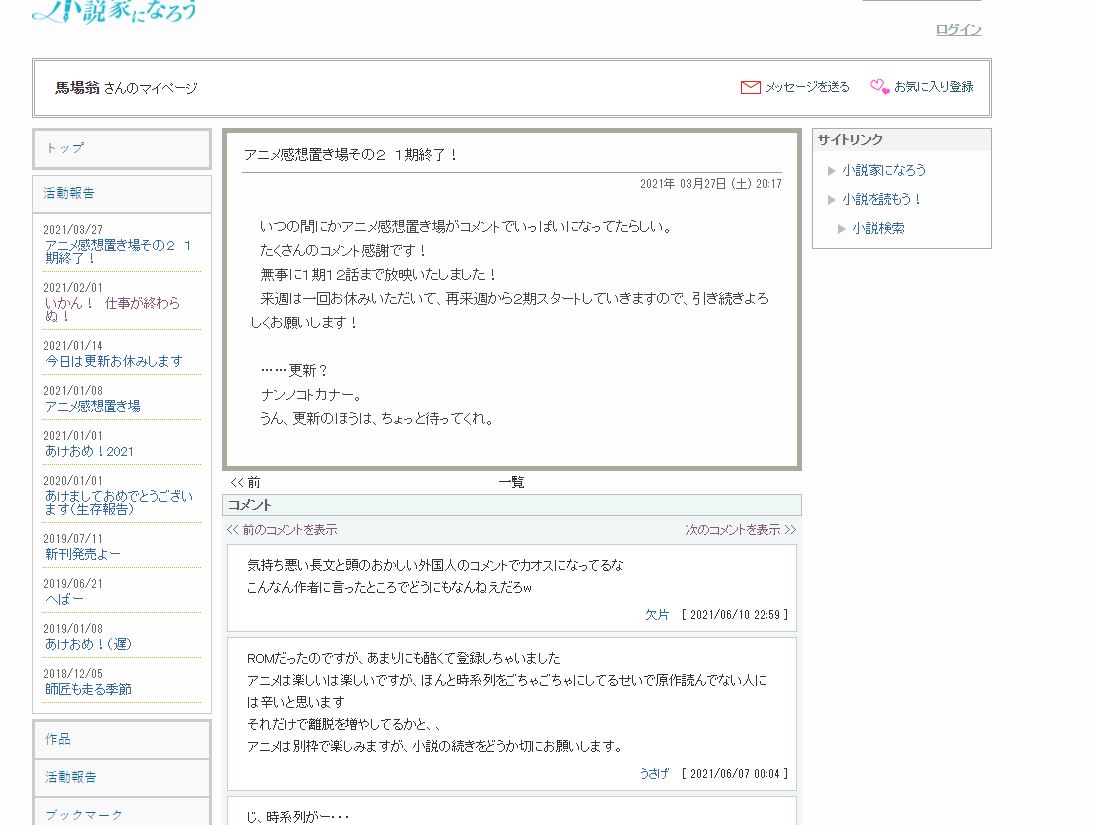Click arrow icon beside 小説を読もう！ link
The image size is (1094, 825).
(x=832, y=200)
